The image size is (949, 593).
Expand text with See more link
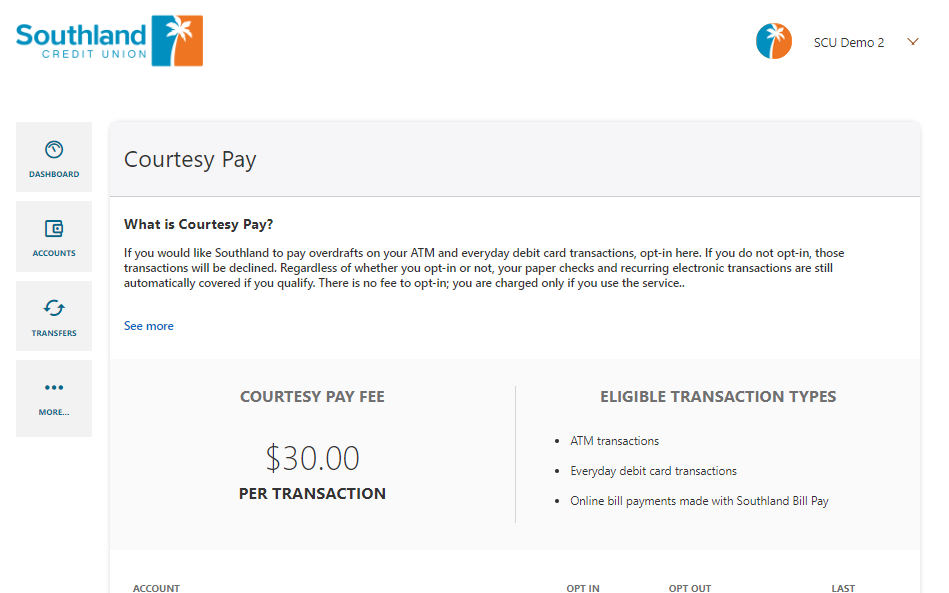coord(149,326)
